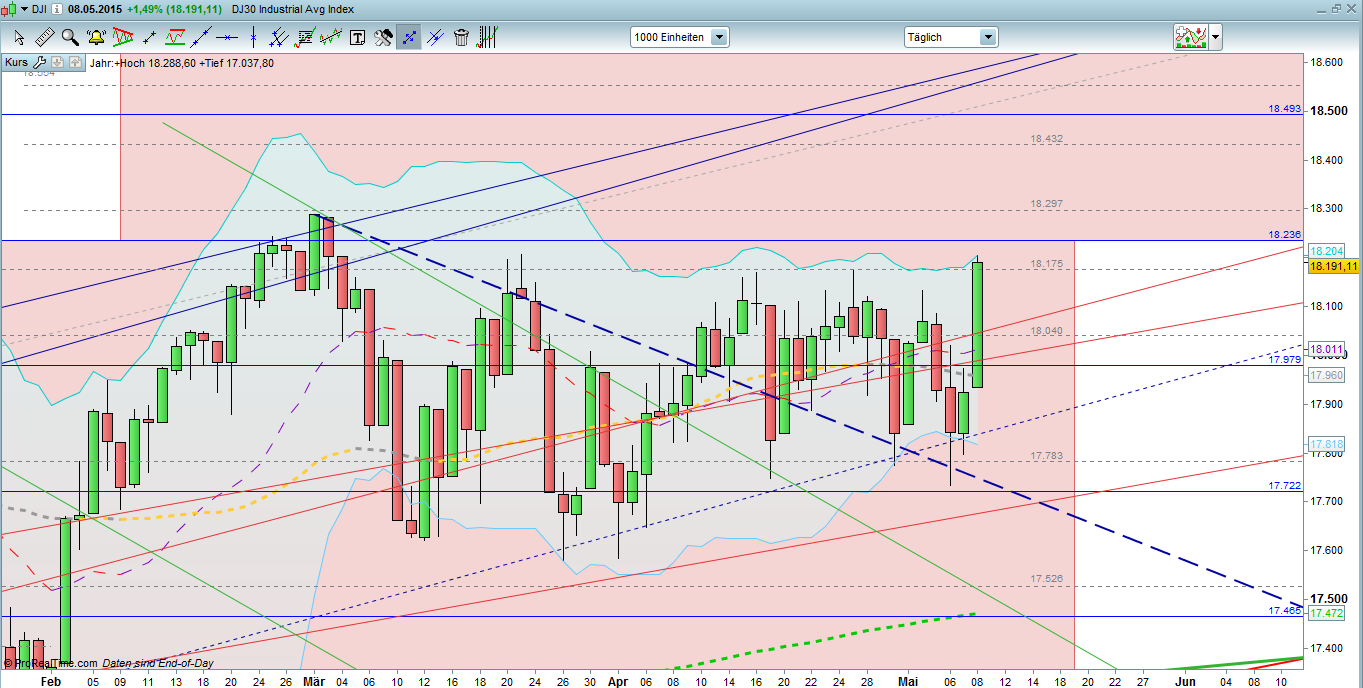
Task: Toggle the highlighted dashed line snap tool
Action: click(x=409, y=38)
